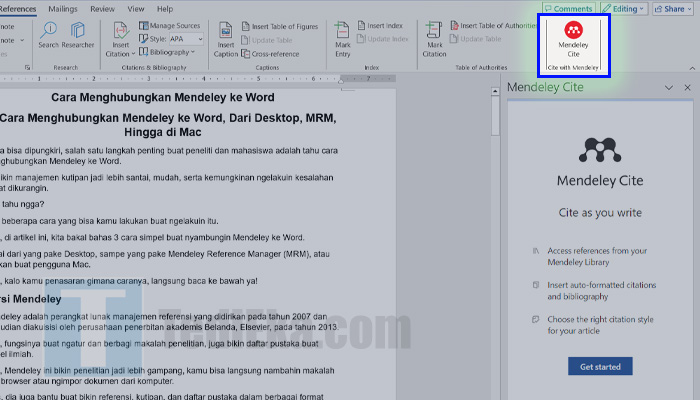Click 'Insert auto-formatted citations and bibliography' text
The height and width of the screenshot is (400, 700).
click(x=602, y=291)
